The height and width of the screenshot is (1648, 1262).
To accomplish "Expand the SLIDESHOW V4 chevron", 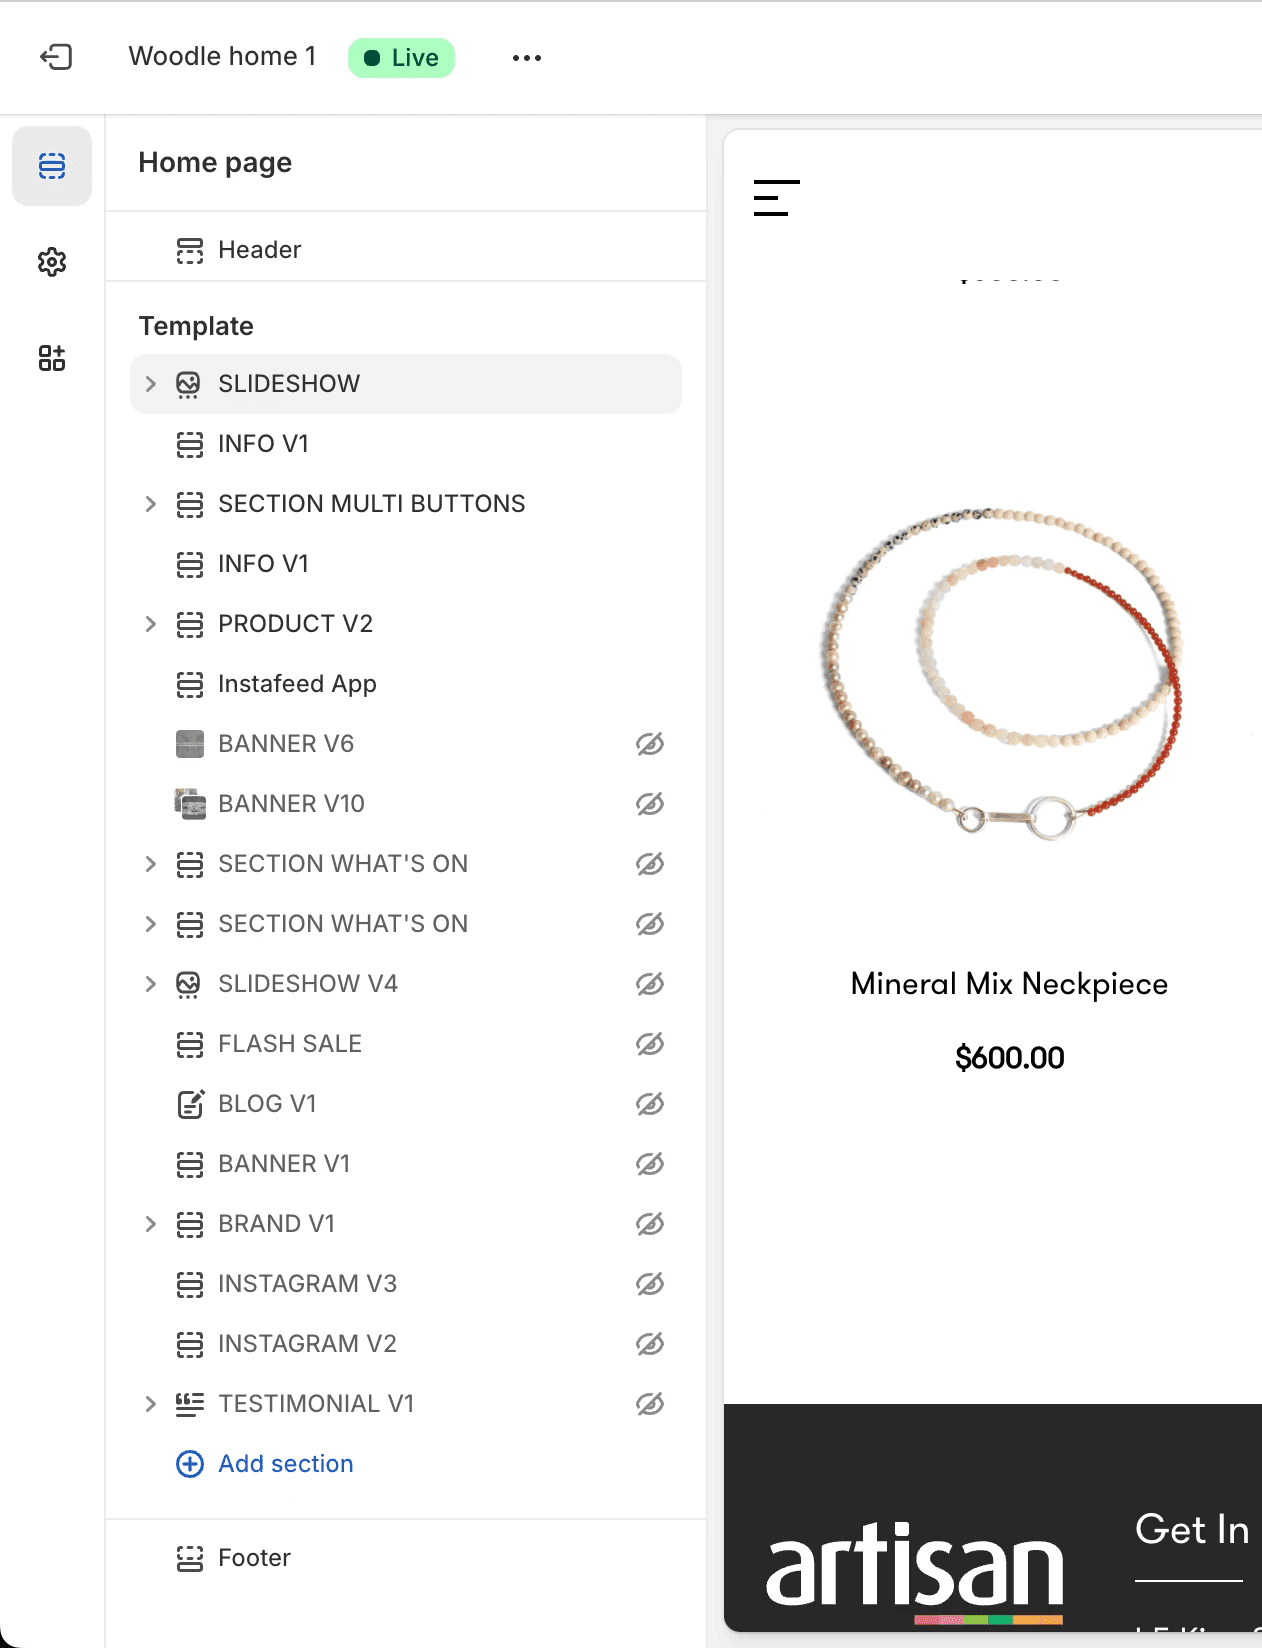I will pos(151,984).
